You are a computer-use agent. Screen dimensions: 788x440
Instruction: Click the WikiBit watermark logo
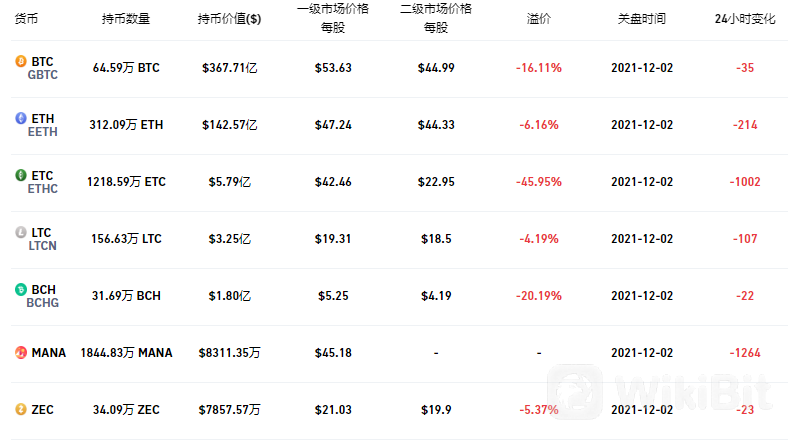pyautogui.click(x=659, y=392)
